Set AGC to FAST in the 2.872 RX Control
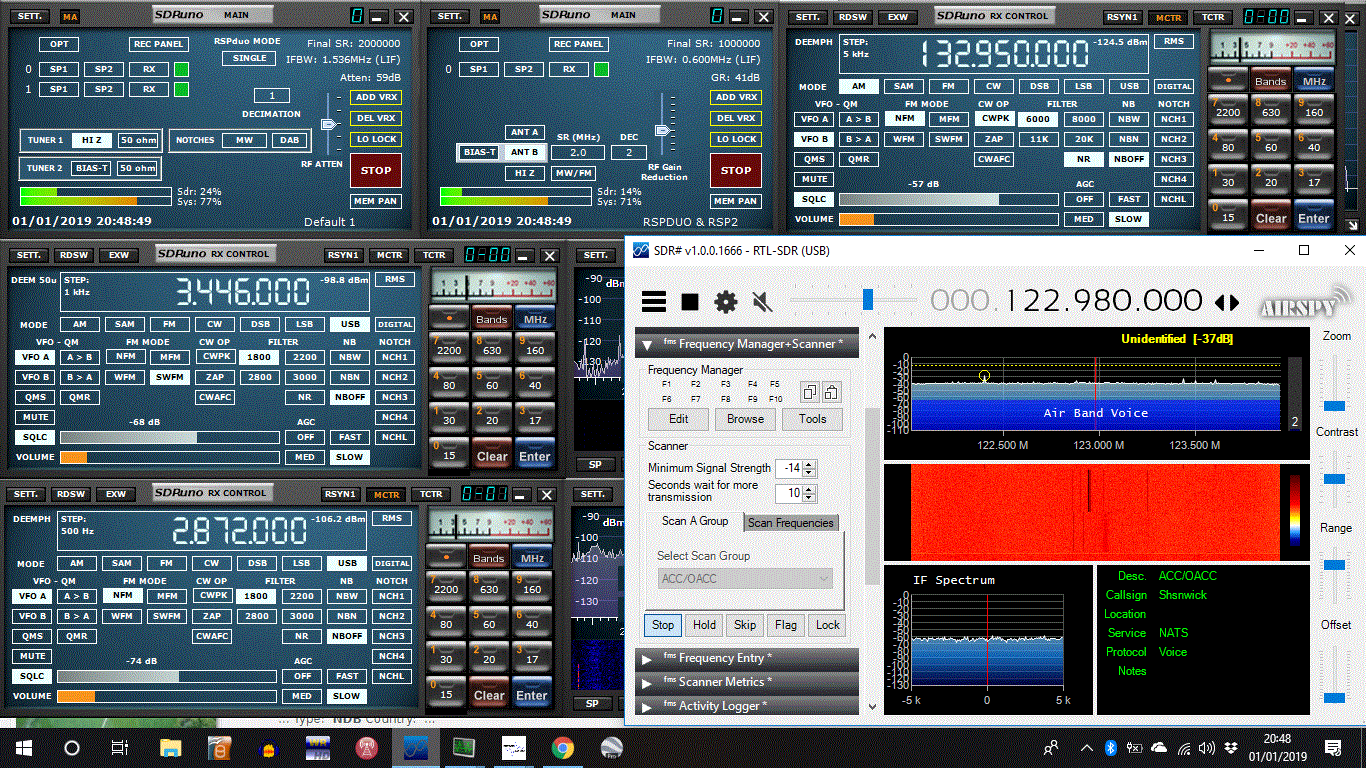The image size is (1366, 768). tap(347, 676)
